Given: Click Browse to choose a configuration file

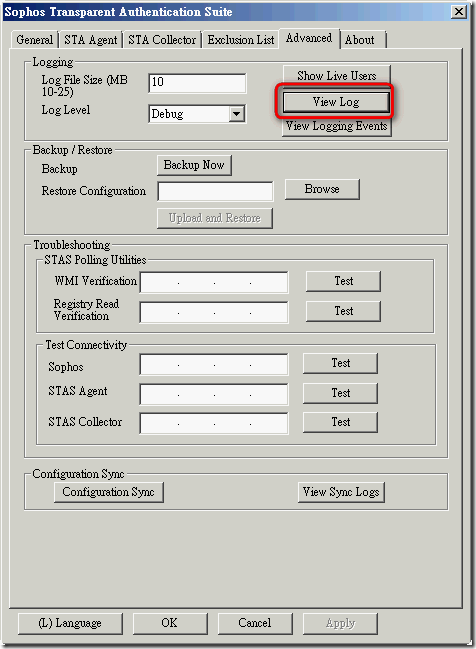Looking at the screenshot, I should click(322, 189).
